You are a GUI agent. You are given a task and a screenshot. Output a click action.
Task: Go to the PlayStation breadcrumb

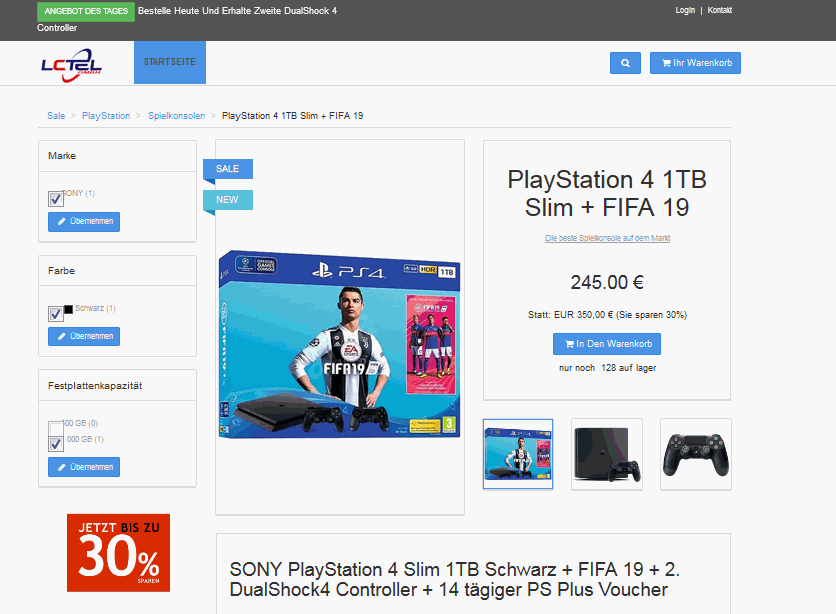point(106,116)
